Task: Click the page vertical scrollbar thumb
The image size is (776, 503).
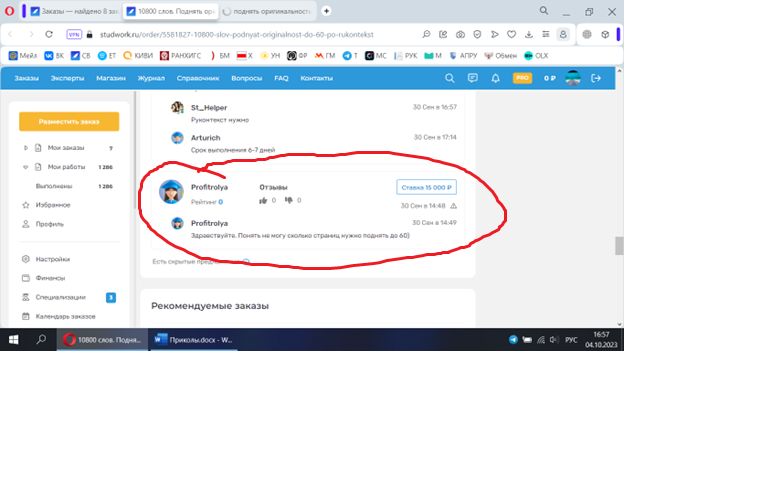Action: click(619, 245)
